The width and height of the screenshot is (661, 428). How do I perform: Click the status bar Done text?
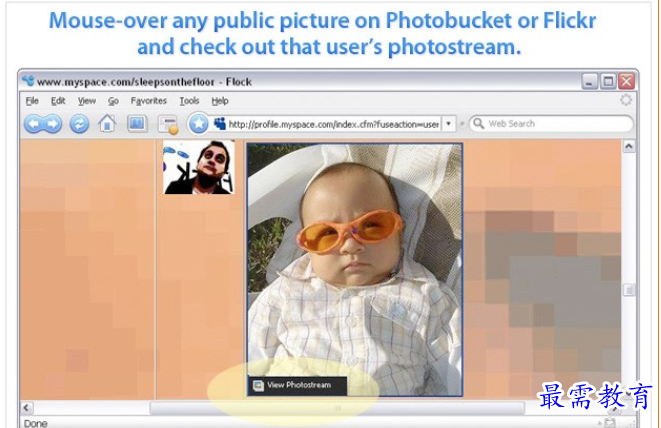36,423
